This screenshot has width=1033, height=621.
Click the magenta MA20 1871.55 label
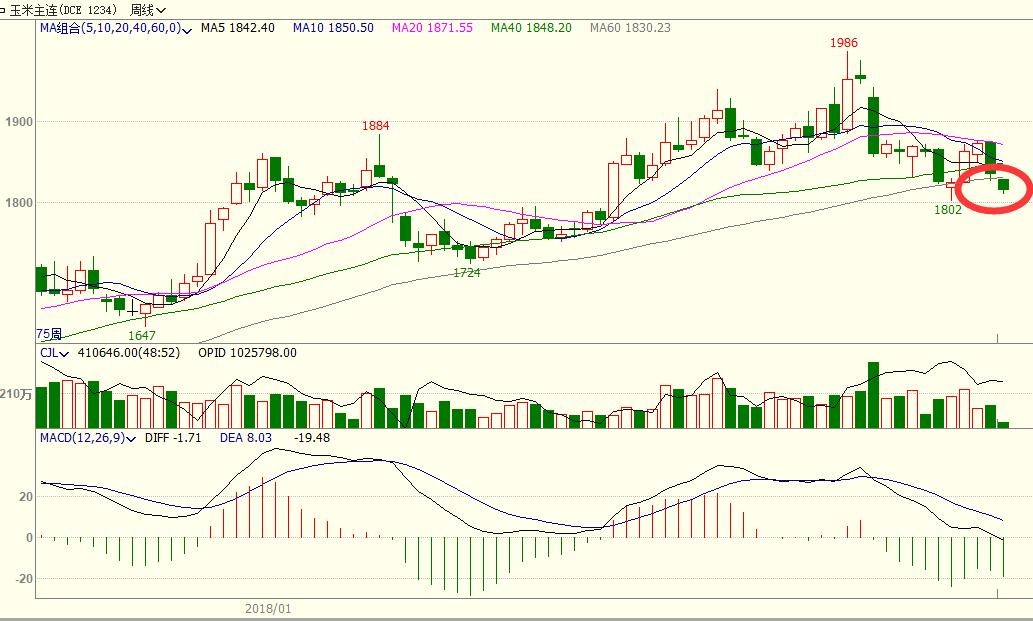click(432, 28)
